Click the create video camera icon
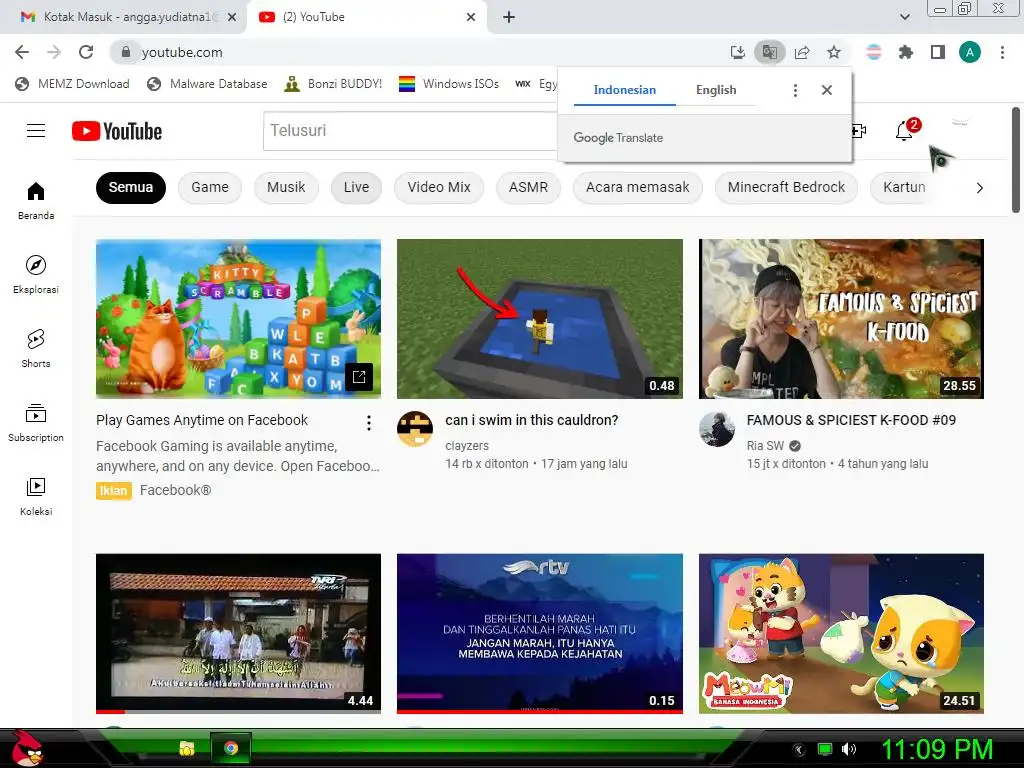Screen dimensions: 1024x768 coord(859,131)
